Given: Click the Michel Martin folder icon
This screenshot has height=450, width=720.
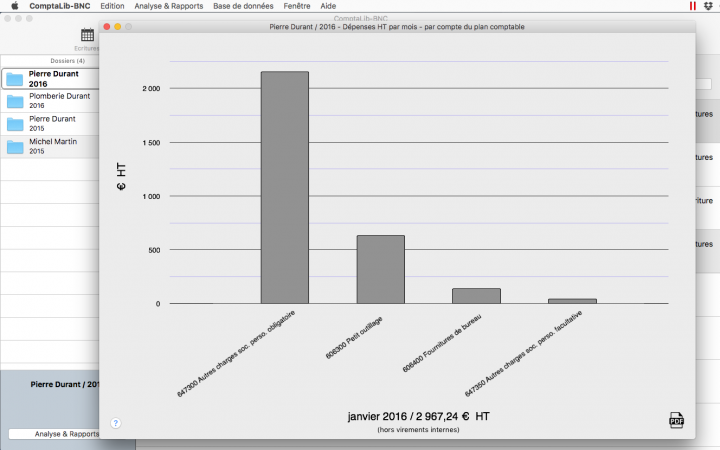Looking at the screenshot, I should click(15, 147).
